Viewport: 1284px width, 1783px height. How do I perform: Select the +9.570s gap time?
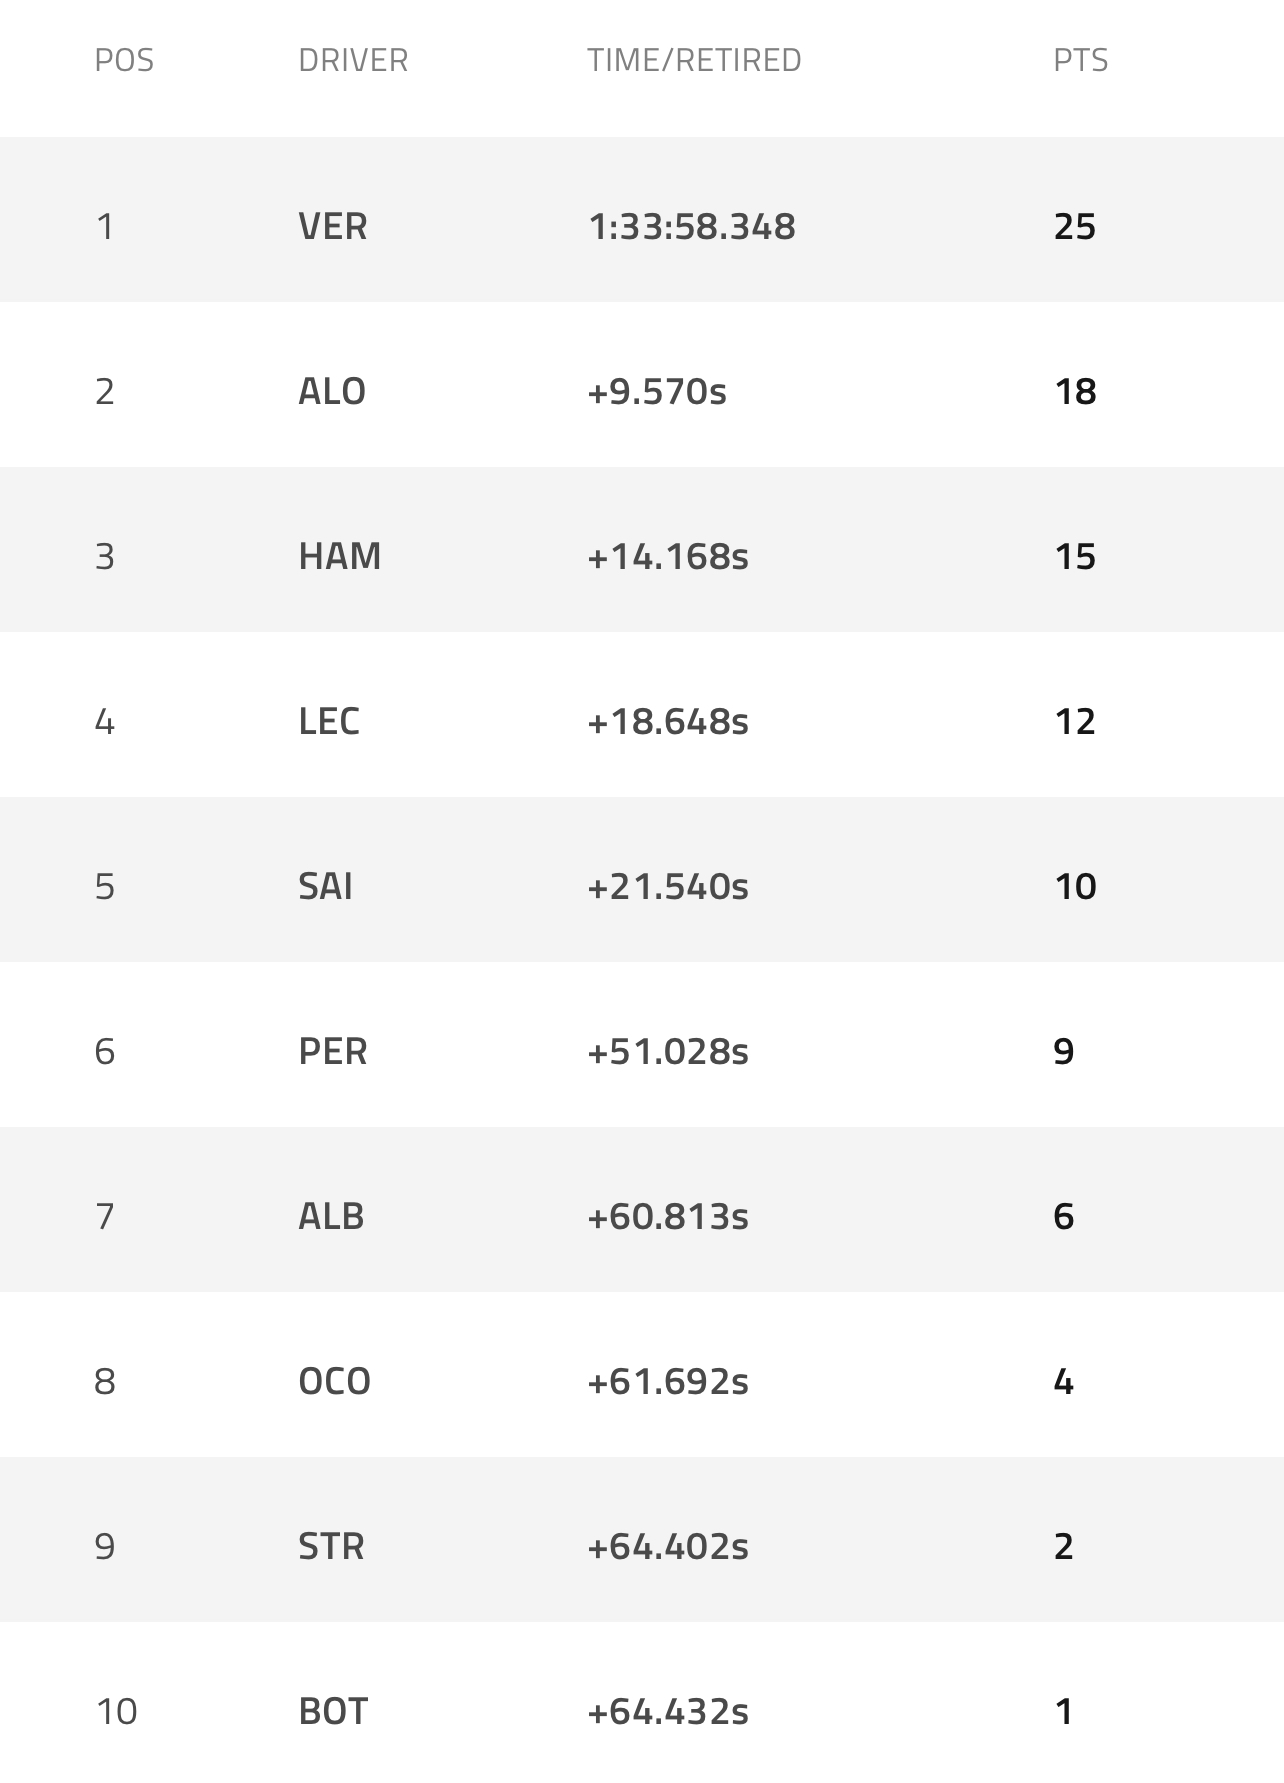tap(657, 392)
